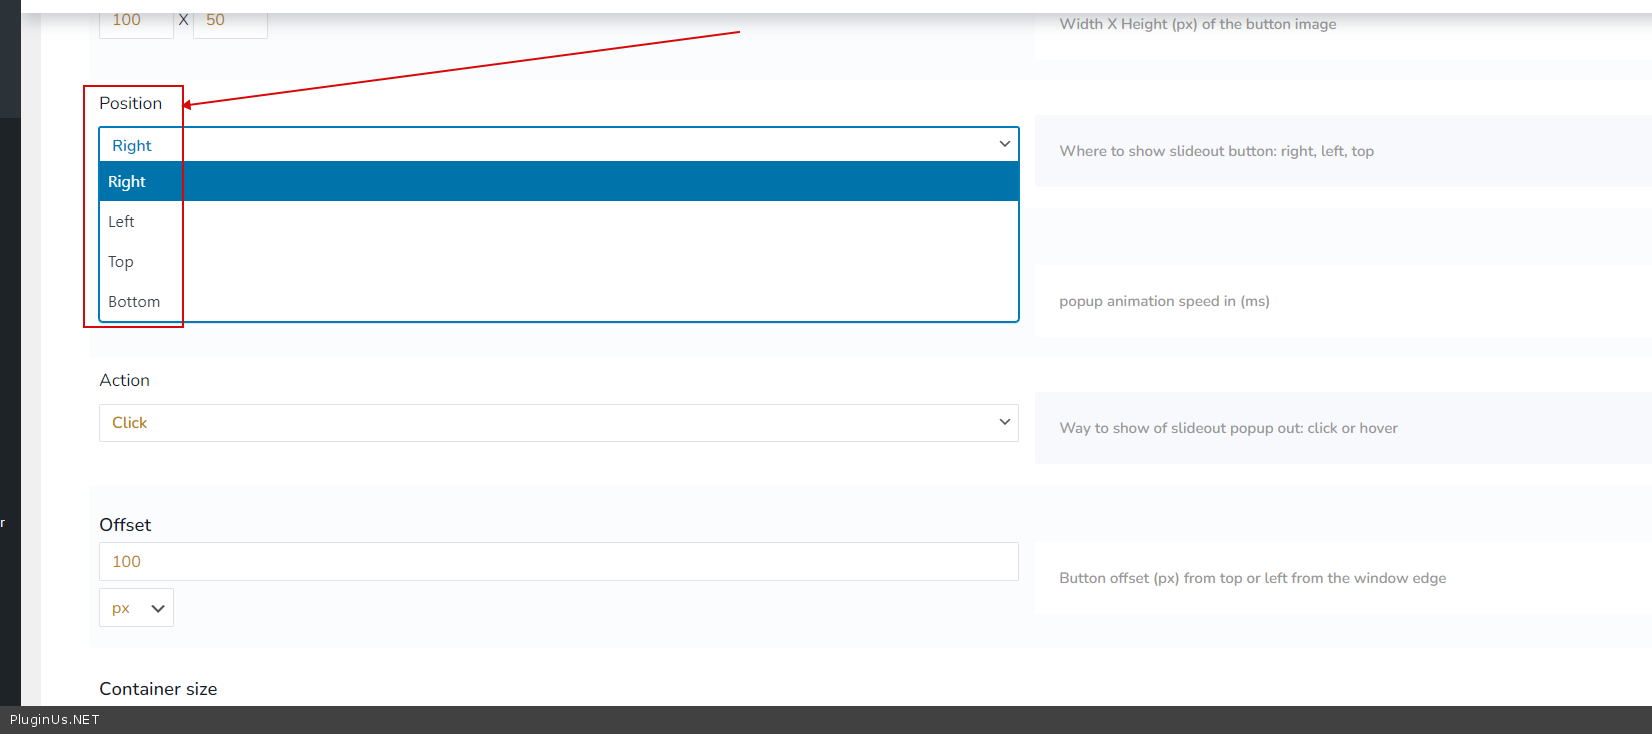Screen dimensions: 1652x734
Task: Select the Left option in Position list
Action: click(121, 222)
